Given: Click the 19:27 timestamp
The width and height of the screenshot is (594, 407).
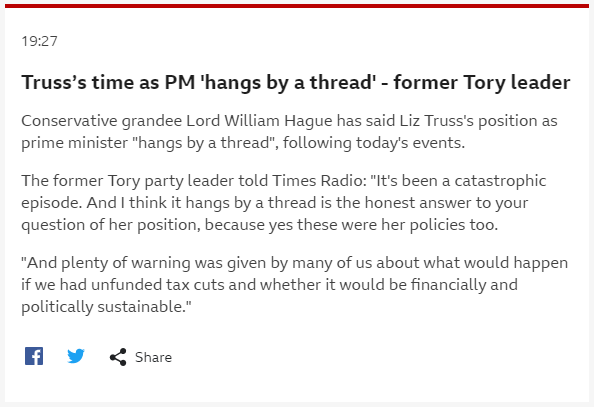Looking at the screenshot, I should click(x=39, y=41).
